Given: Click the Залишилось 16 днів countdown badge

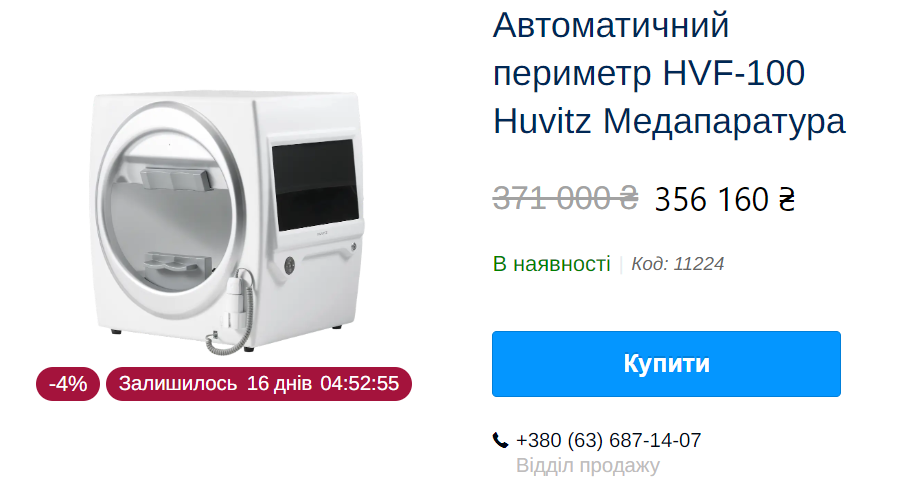Looking at the screenshot, I should tap(259, 384).
